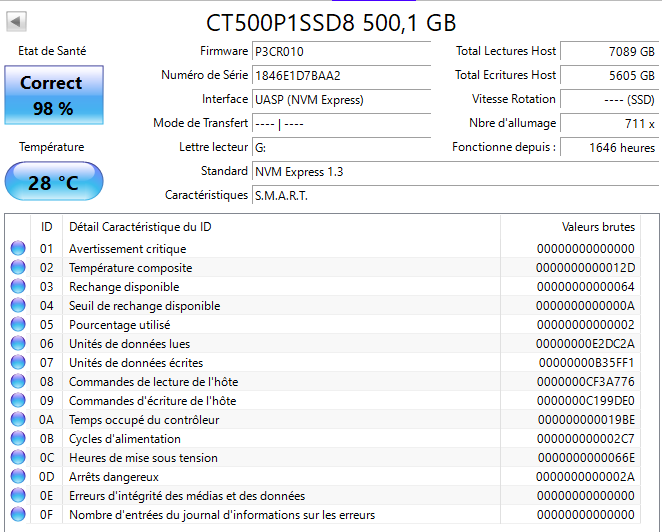The width and height of the screenshot is (662, 532).
Task: Click the serial number field 1846E1D7BAA2
Action: 341,76
